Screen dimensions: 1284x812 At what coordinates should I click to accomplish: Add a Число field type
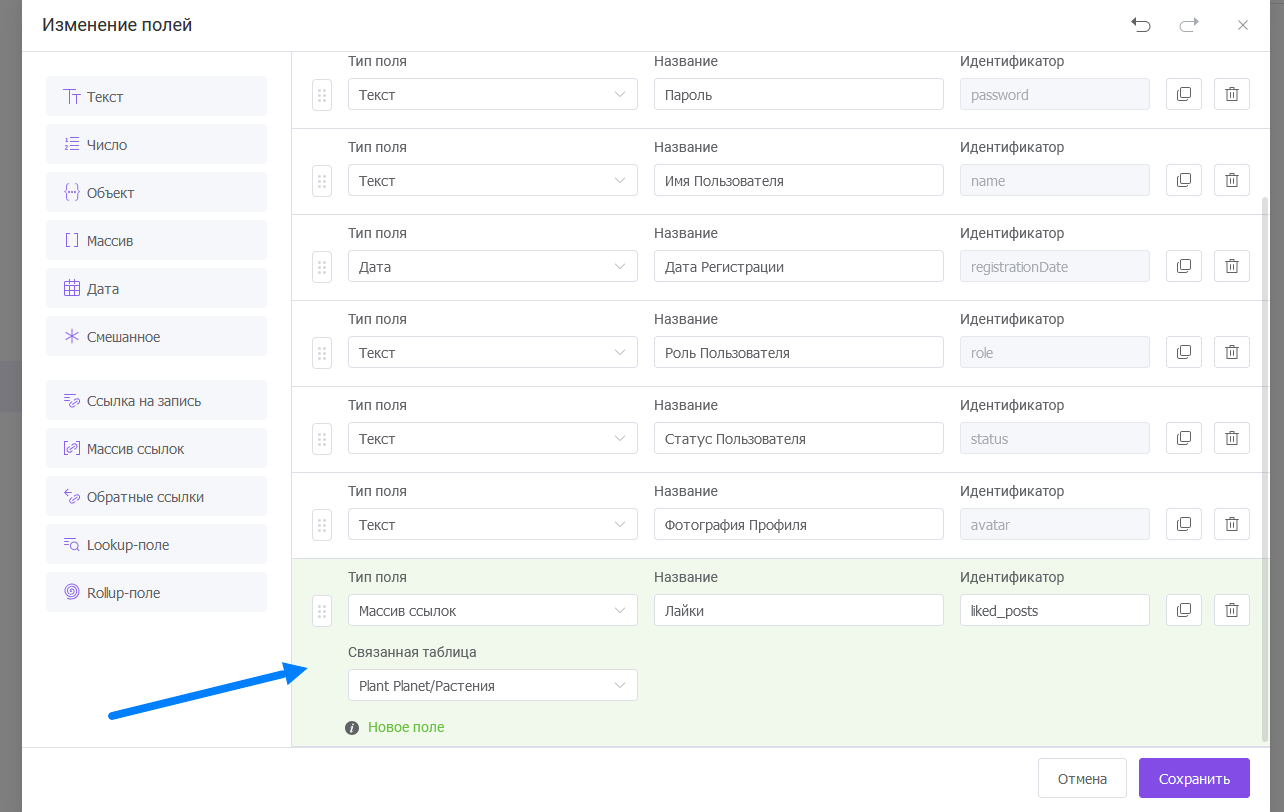point(156,144)
